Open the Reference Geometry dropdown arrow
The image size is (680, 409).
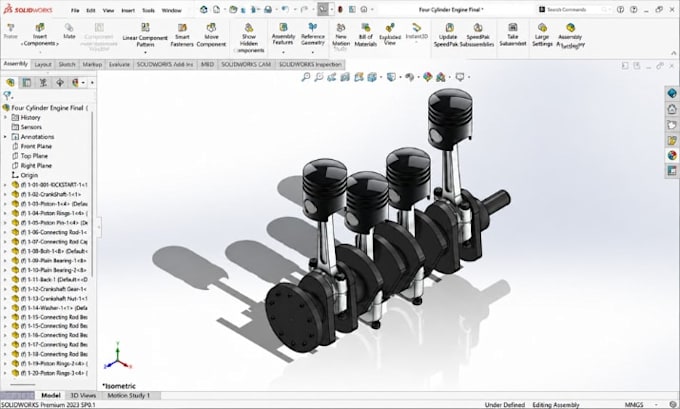[313, 52]
